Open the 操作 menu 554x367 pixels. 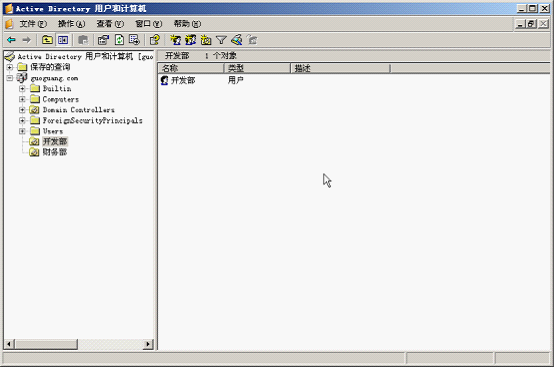click(x=71, y=24)
